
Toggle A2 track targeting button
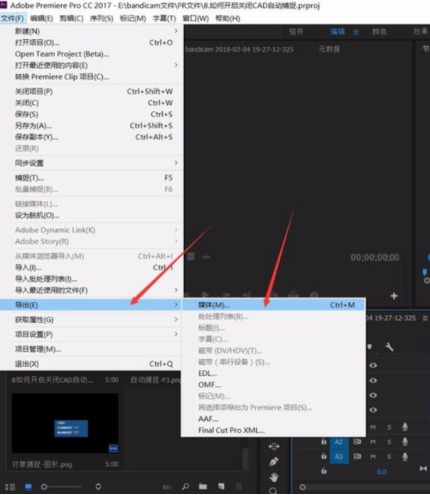click(x=339, y=442)
